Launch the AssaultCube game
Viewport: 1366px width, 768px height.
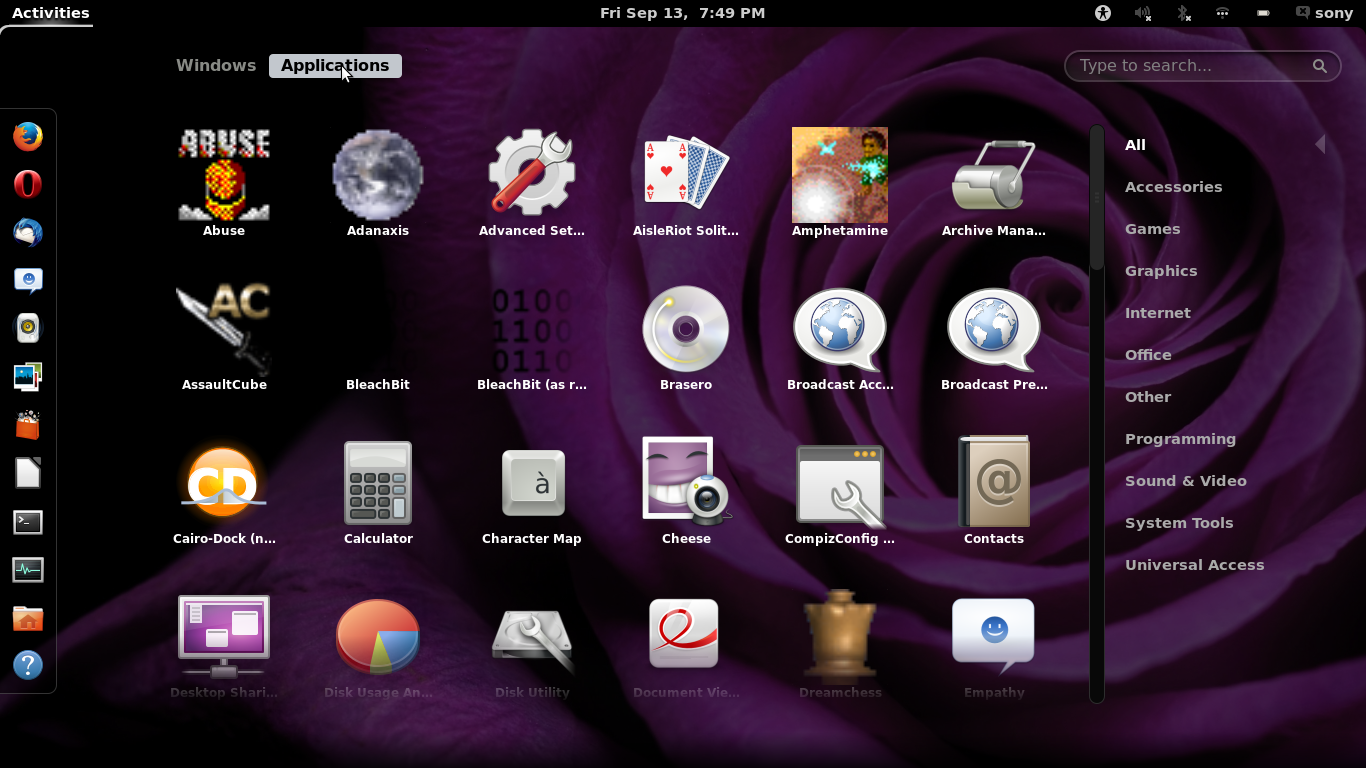point(224,328)
